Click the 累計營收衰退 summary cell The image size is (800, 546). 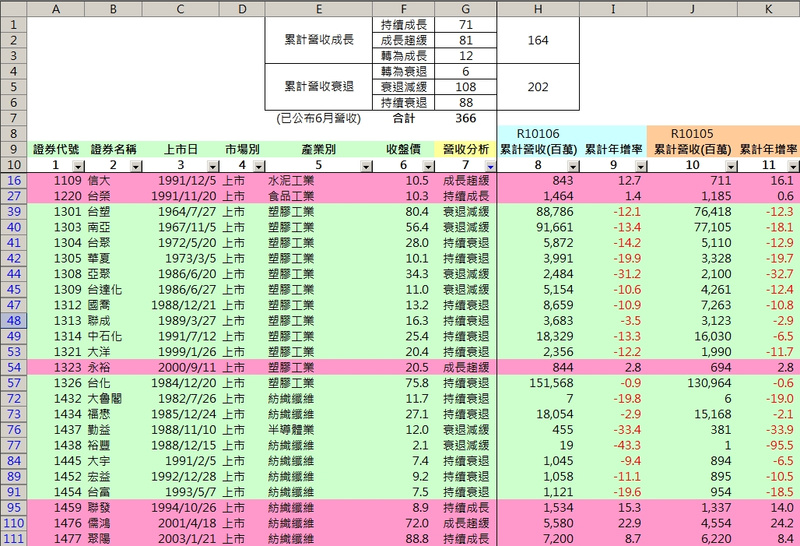point(319,87)
